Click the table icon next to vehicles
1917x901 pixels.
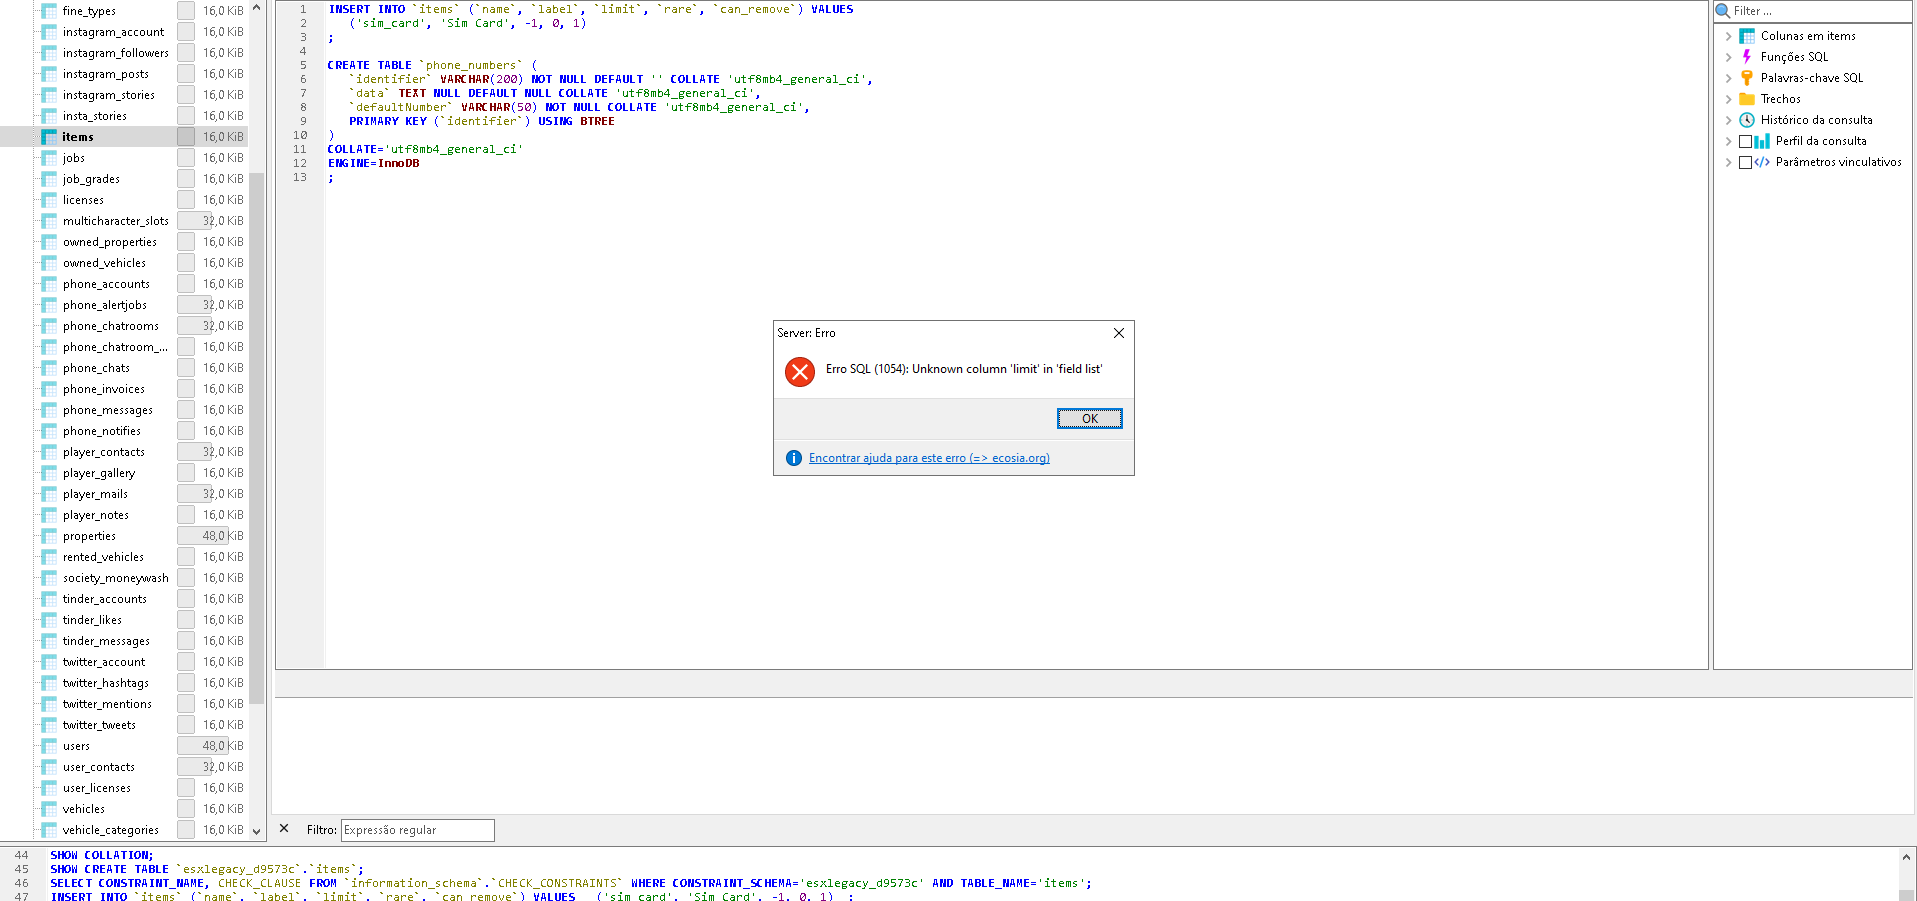49,809
